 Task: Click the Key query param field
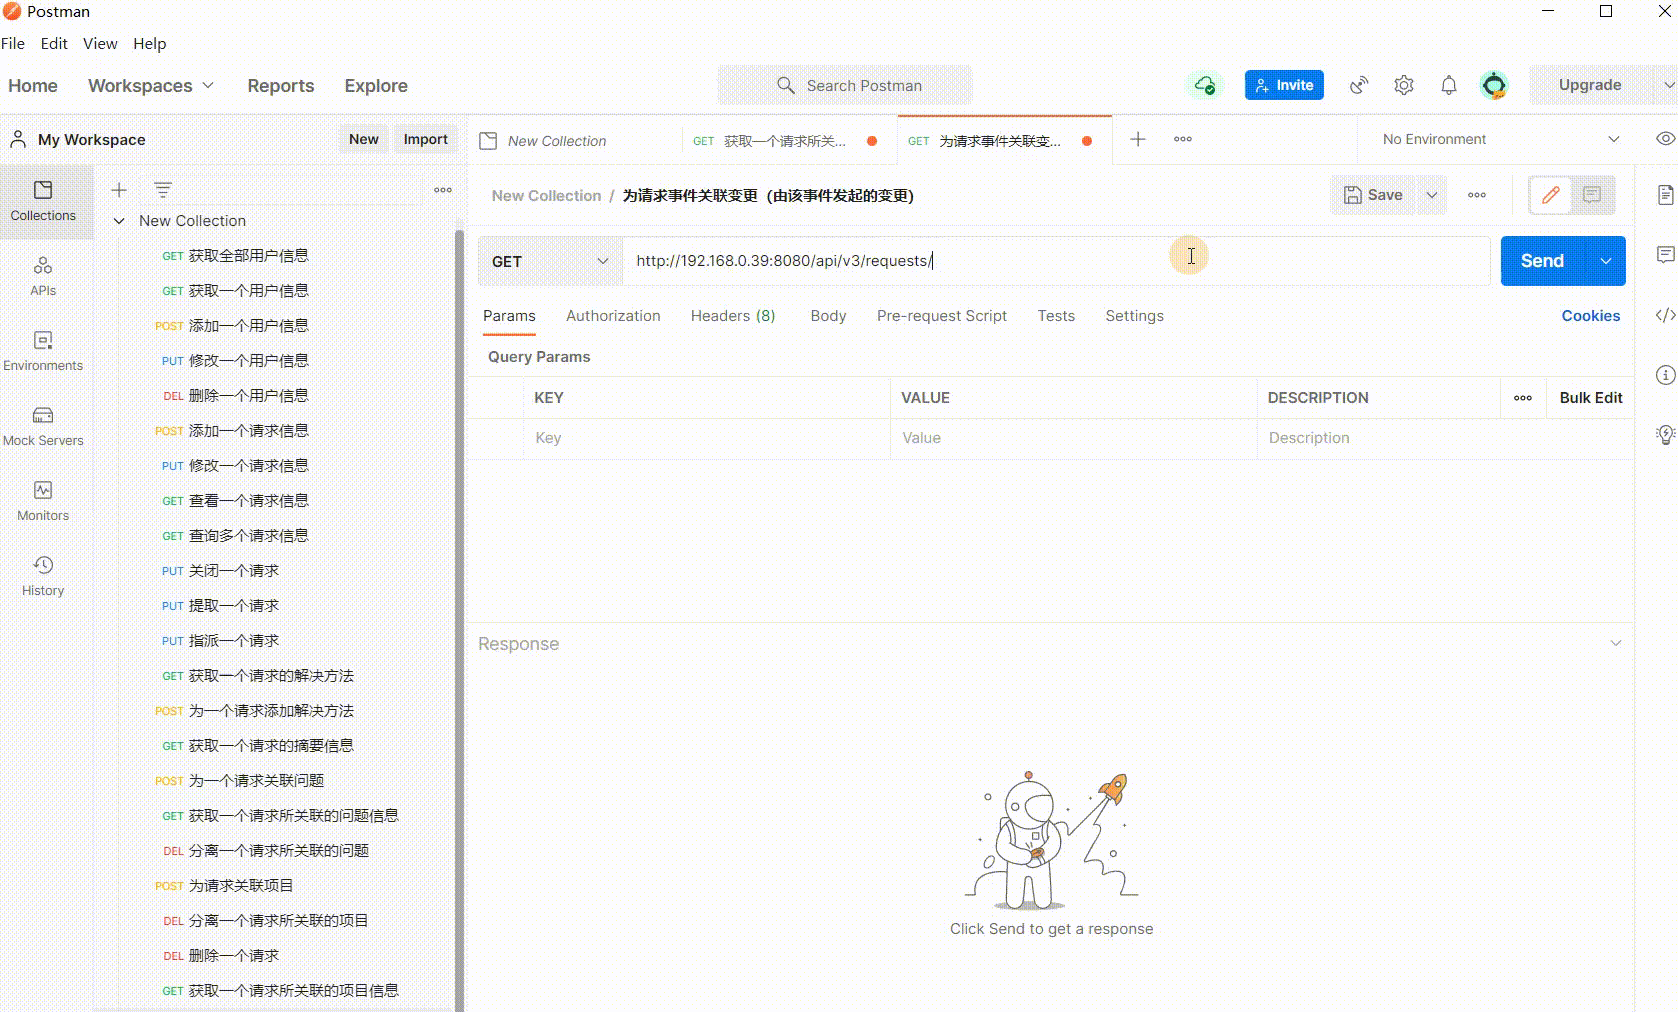[x=706, y=438]
